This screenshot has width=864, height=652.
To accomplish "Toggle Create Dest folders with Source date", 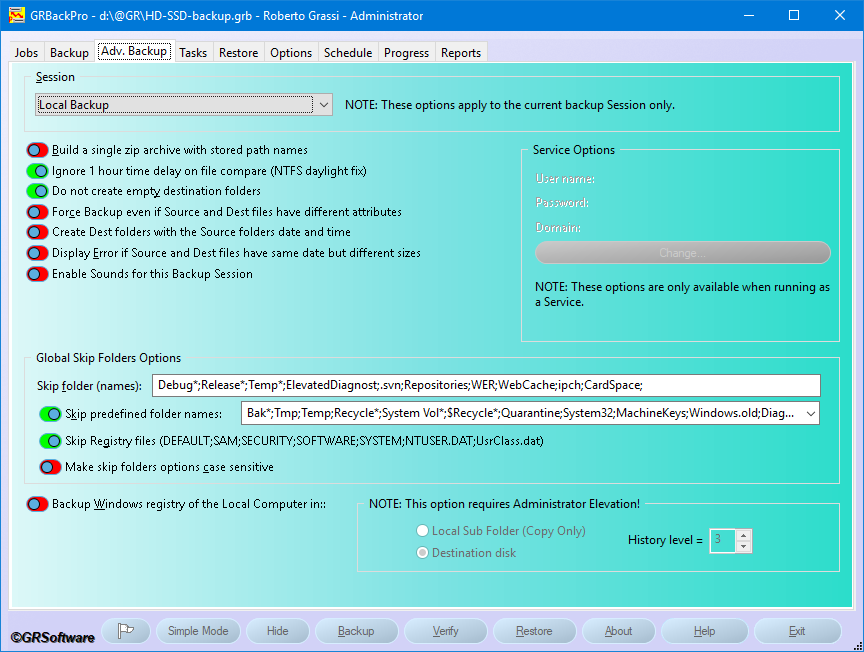I will 37,232.
